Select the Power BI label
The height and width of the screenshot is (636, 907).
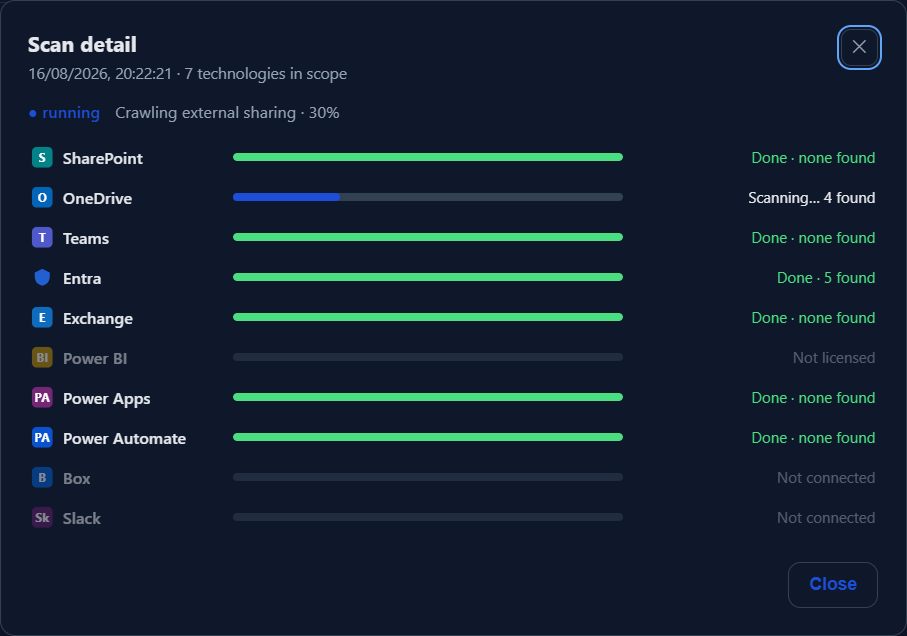[x=95, y=358]
